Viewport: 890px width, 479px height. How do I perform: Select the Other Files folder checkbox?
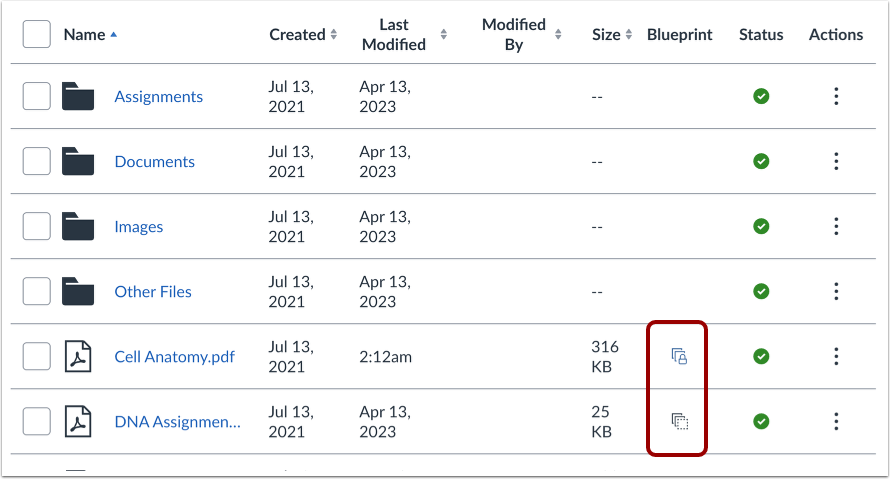[x=37, y=292]
